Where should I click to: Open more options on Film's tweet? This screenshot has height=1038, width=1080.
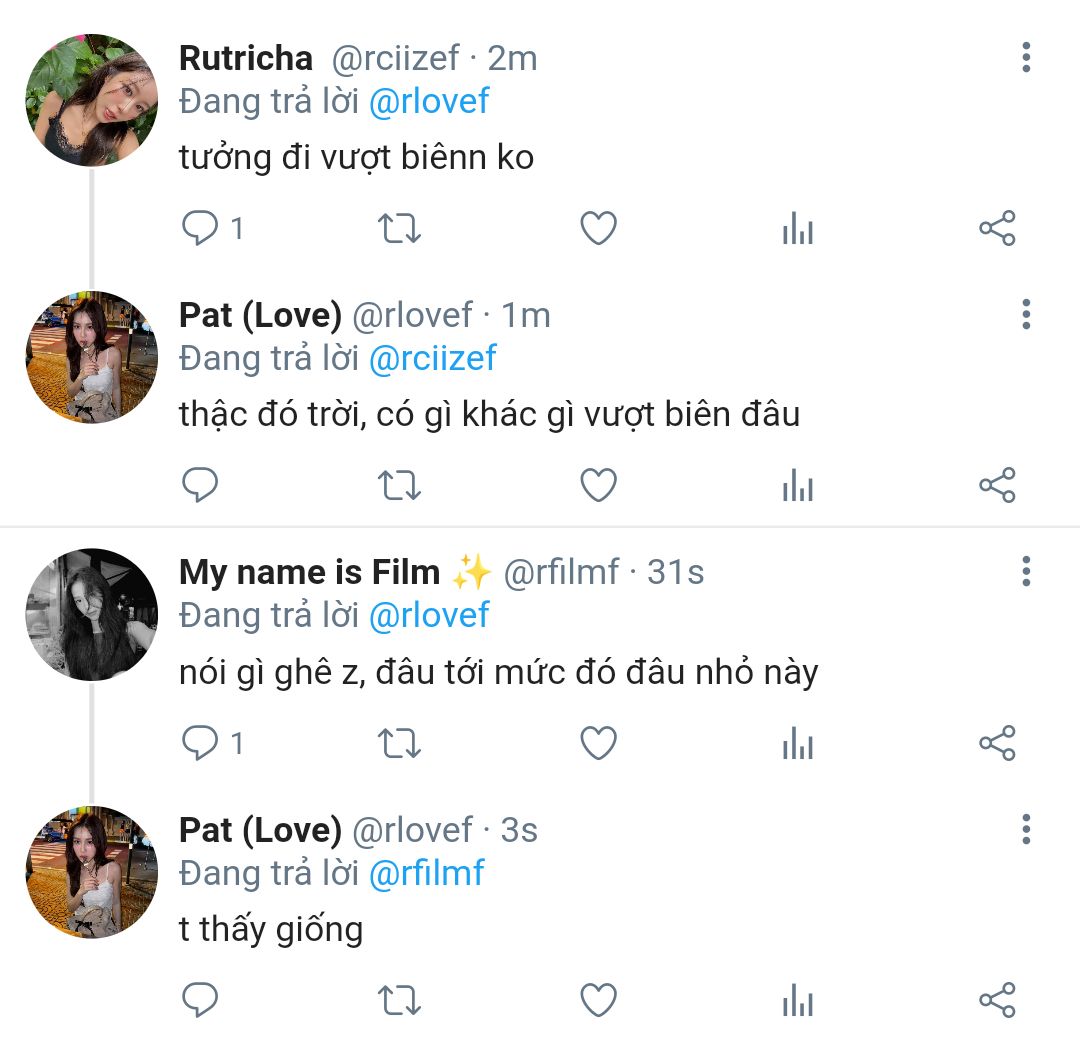tap(1026, 572)
